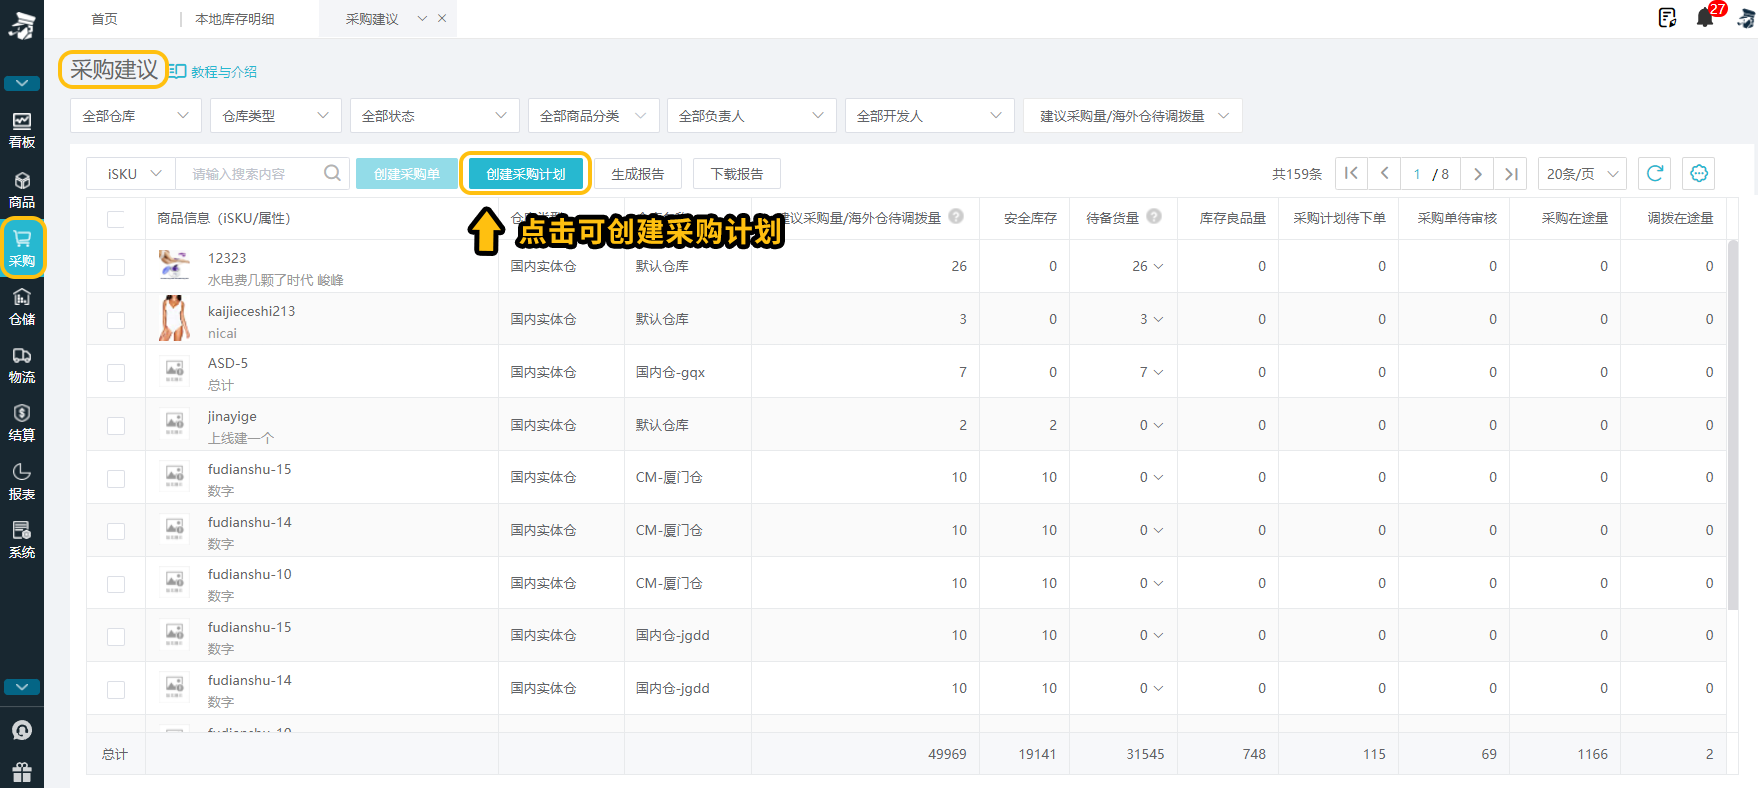
Task: Click the customer support headset icon
Action: coord(22,730)
